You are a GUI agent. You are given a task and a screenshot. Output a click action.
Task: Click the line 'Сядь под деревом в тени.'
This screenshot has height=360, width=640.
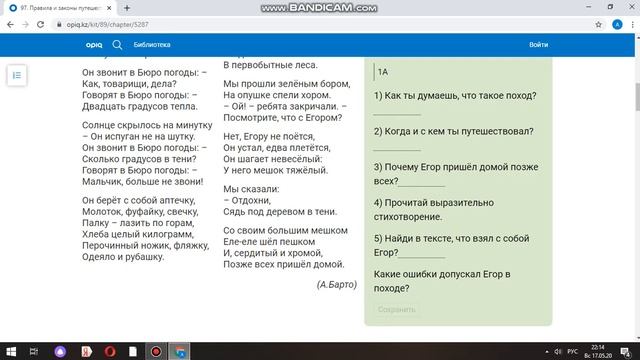click(280, 212)
